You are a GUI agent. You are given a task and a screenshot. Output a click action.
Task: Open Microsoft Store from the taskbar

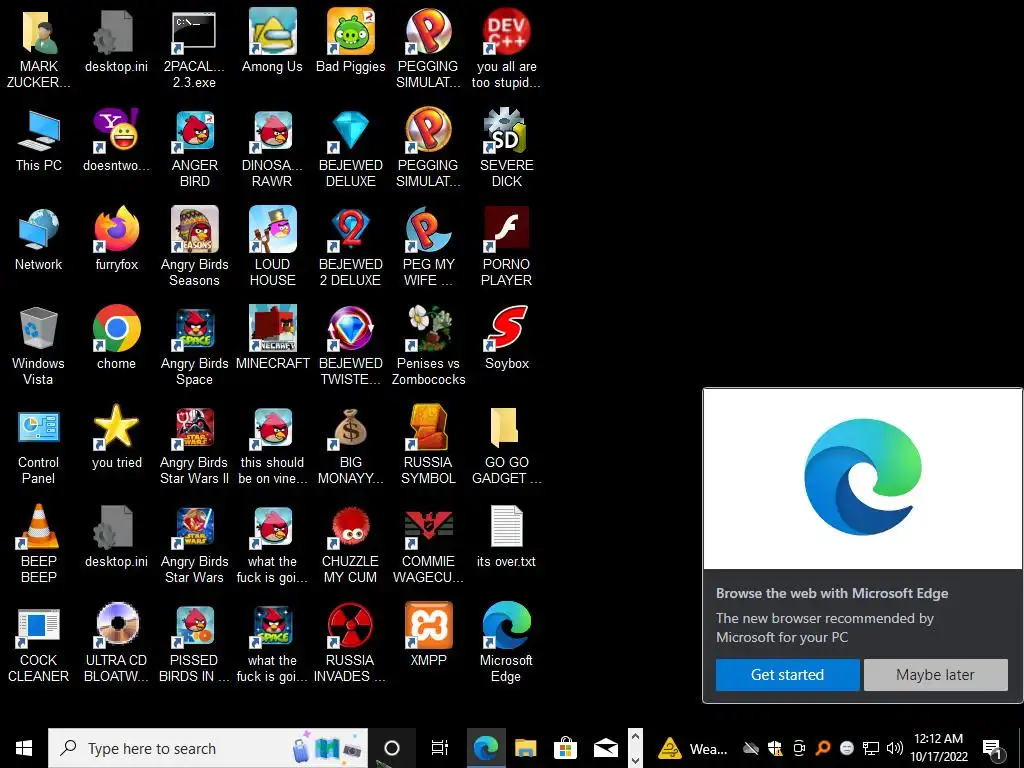pyautogui.click(x=565, y=748)
